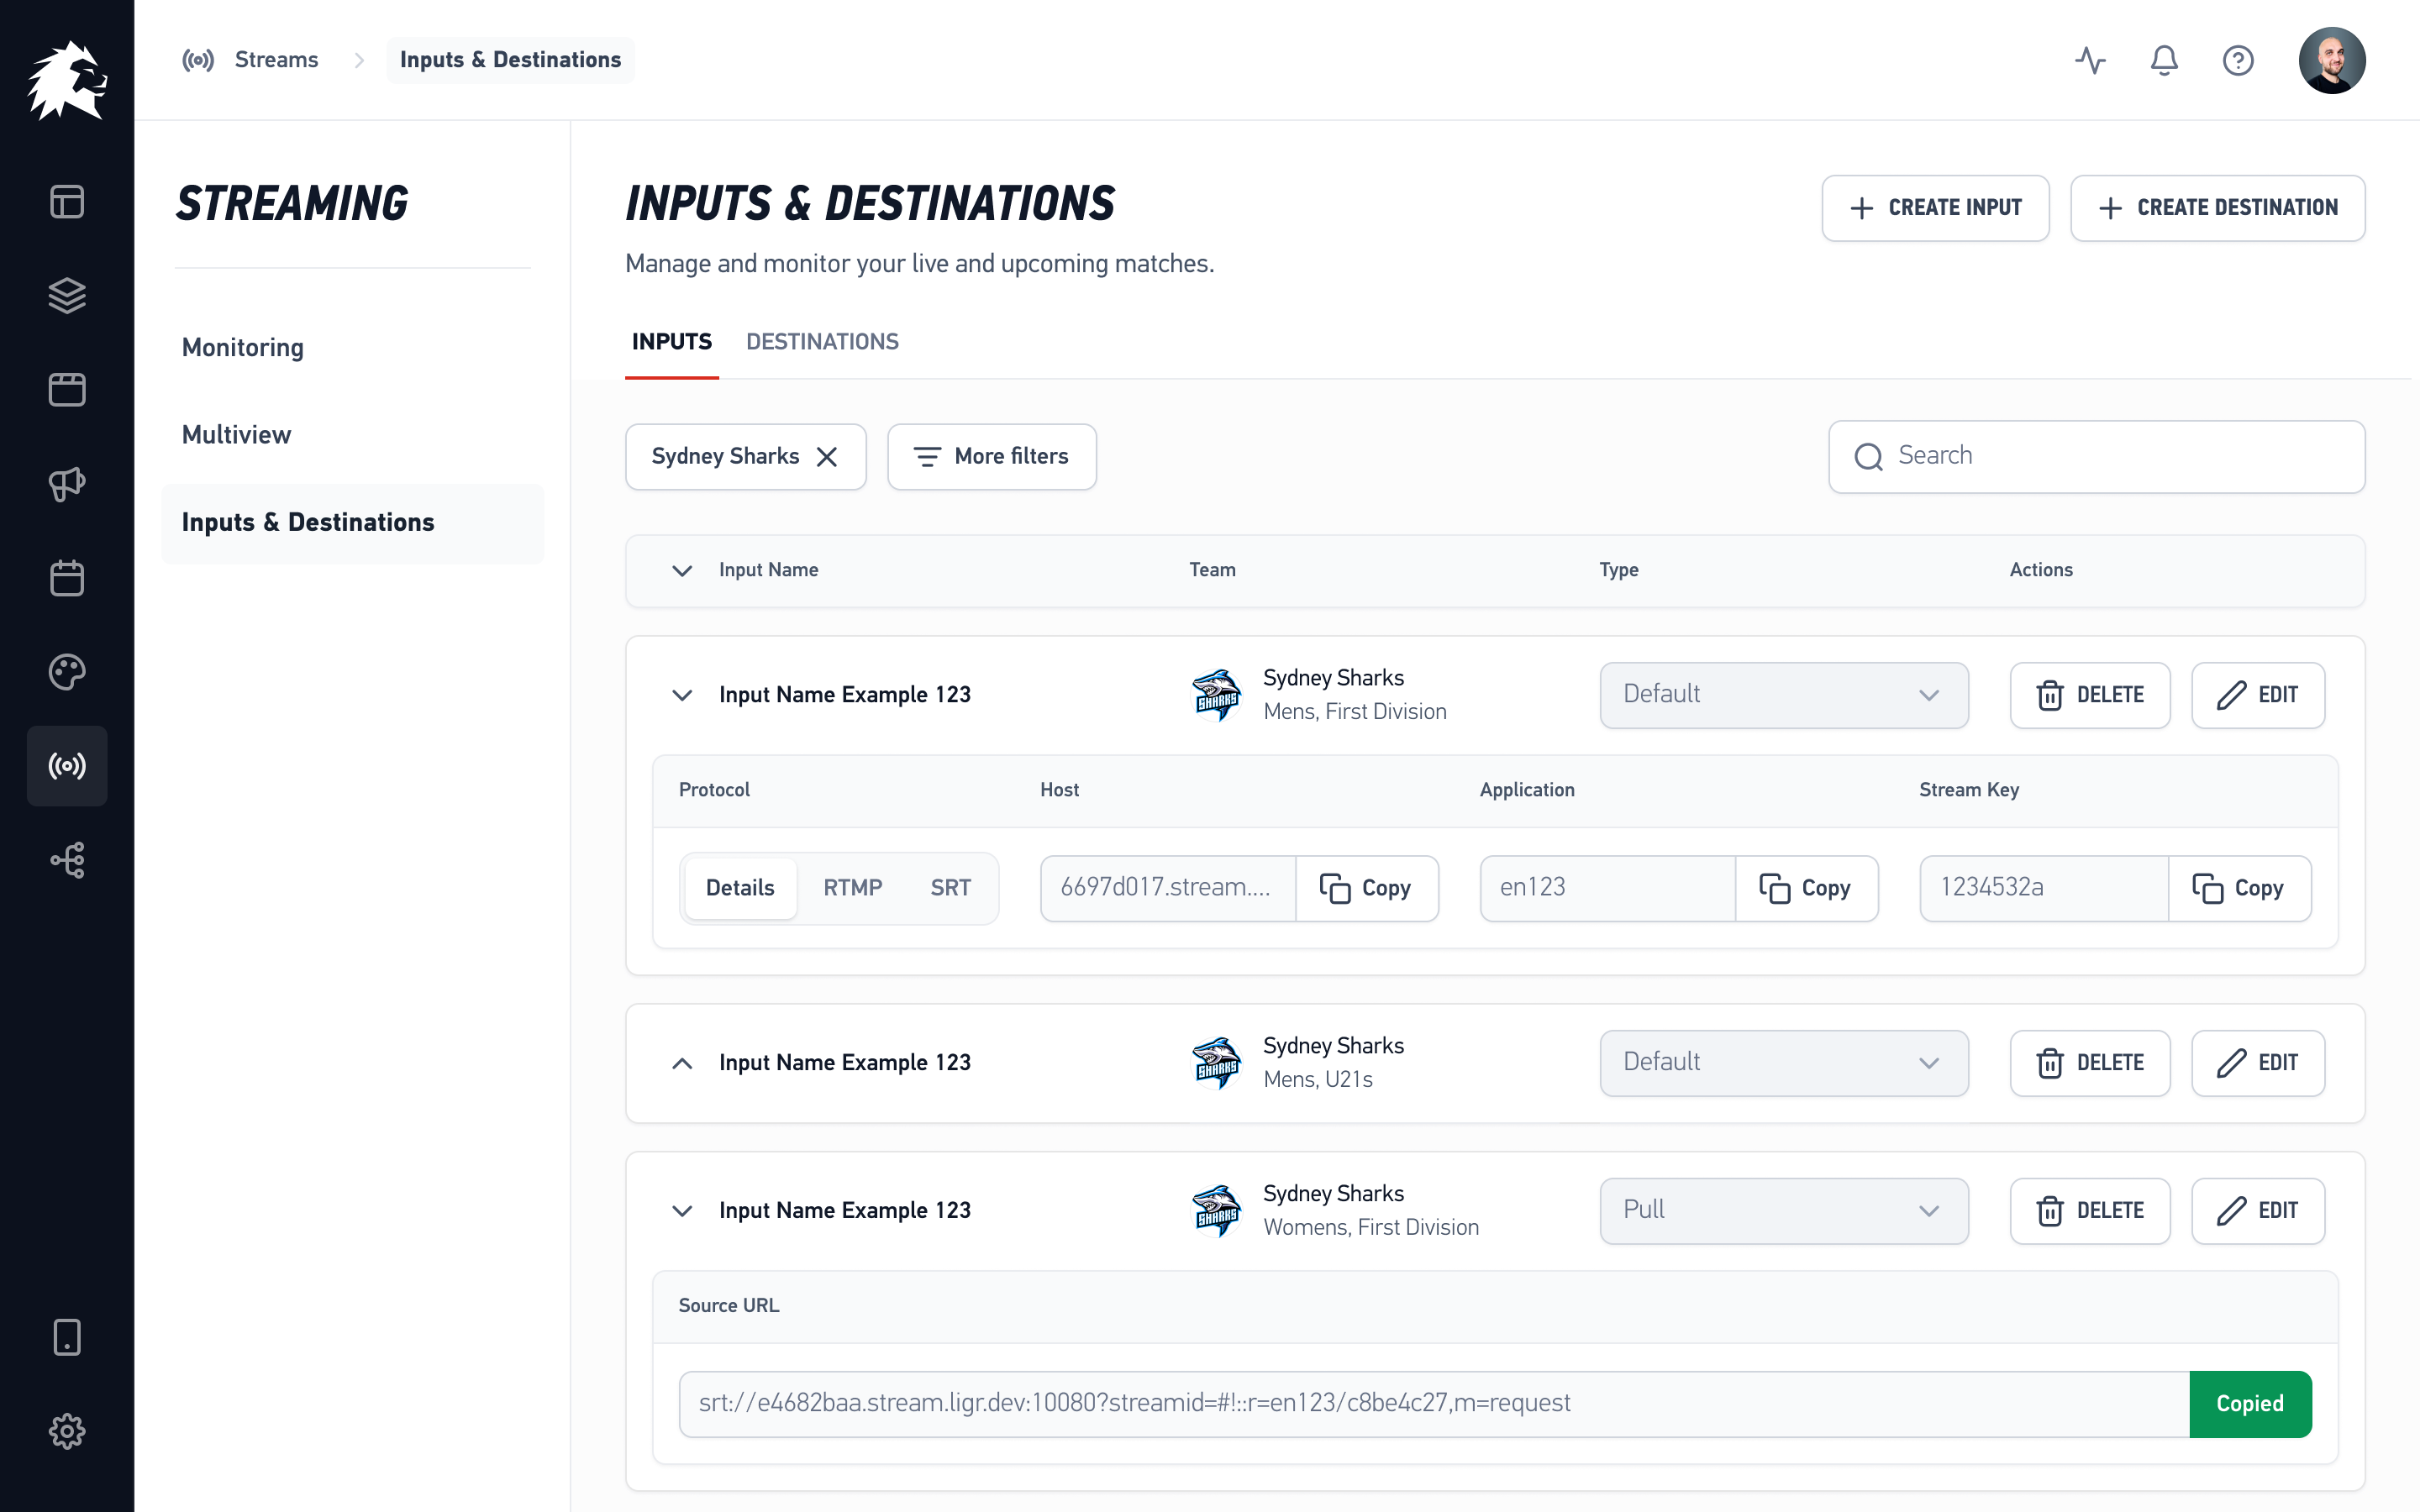Edit the Mens, First Division input

pyautogui.click(x=2258, y=695)
